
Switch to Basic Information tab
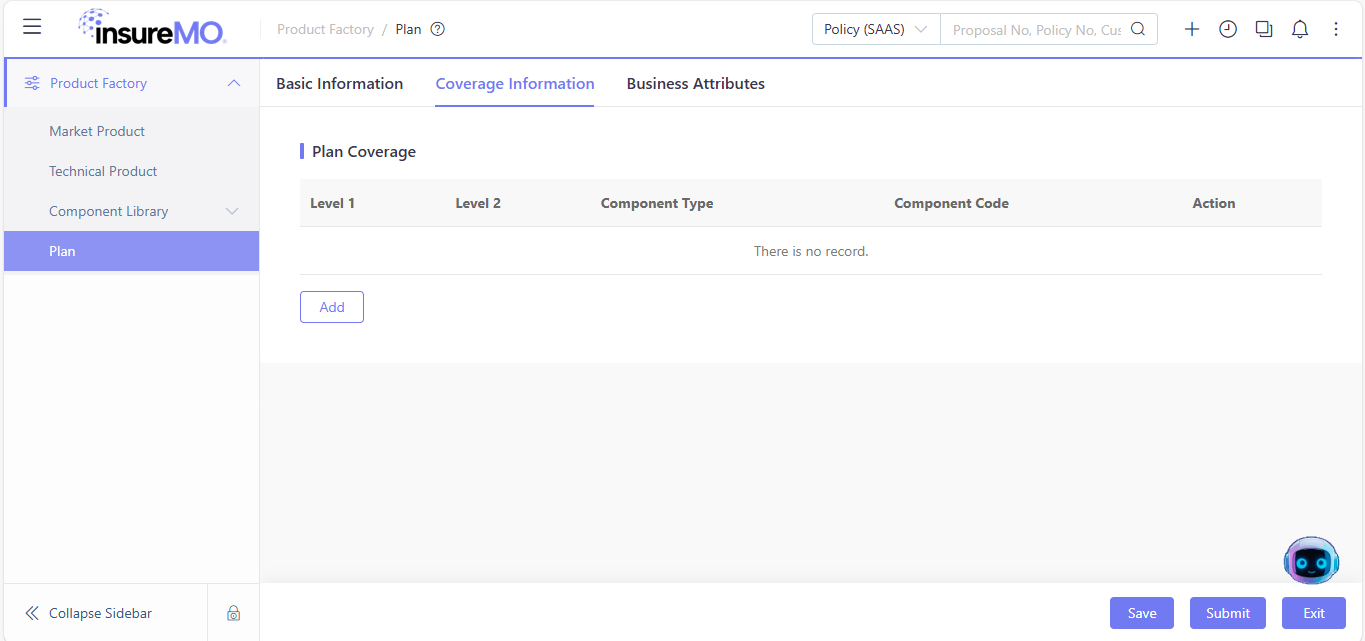(x=340, y=84)
